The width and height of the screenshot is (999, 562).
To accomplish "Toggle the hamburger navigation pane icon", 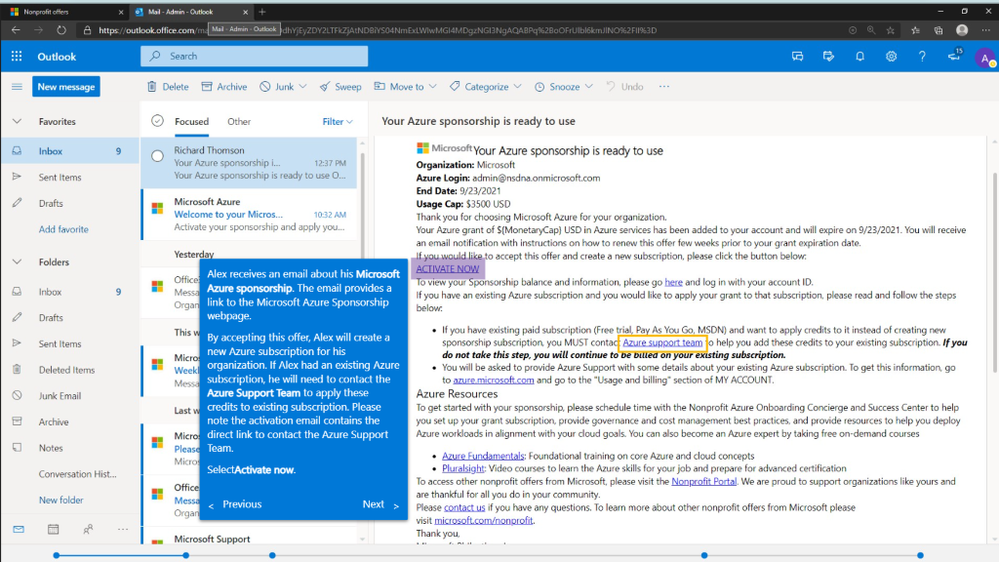I will tap(17, 87).
